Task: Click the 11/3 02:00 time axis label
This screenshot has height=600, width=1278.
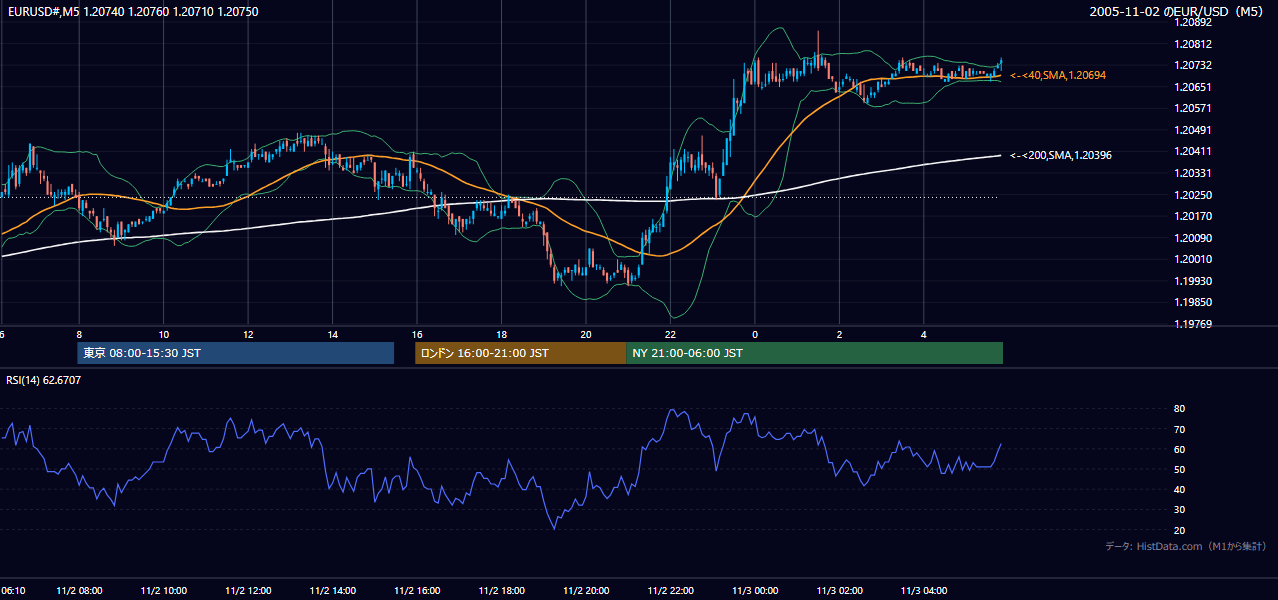Action: coord(839,591)
